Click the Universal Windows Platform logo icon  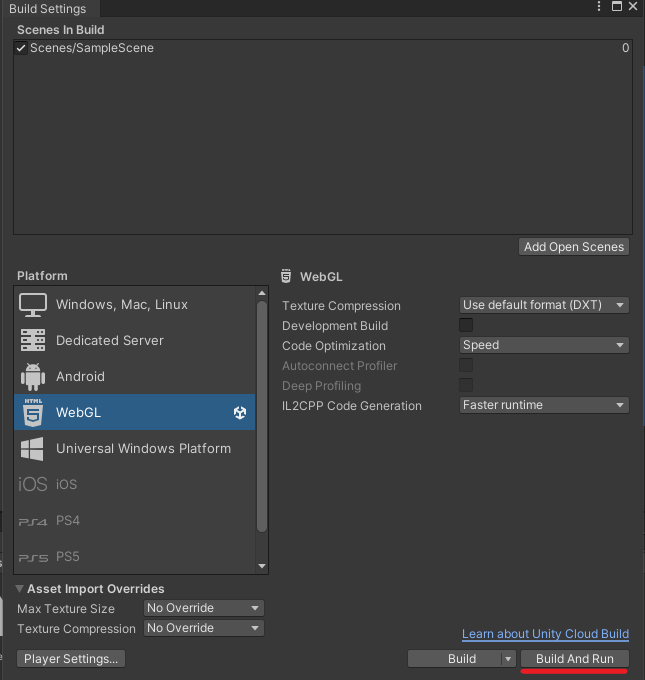32,448
